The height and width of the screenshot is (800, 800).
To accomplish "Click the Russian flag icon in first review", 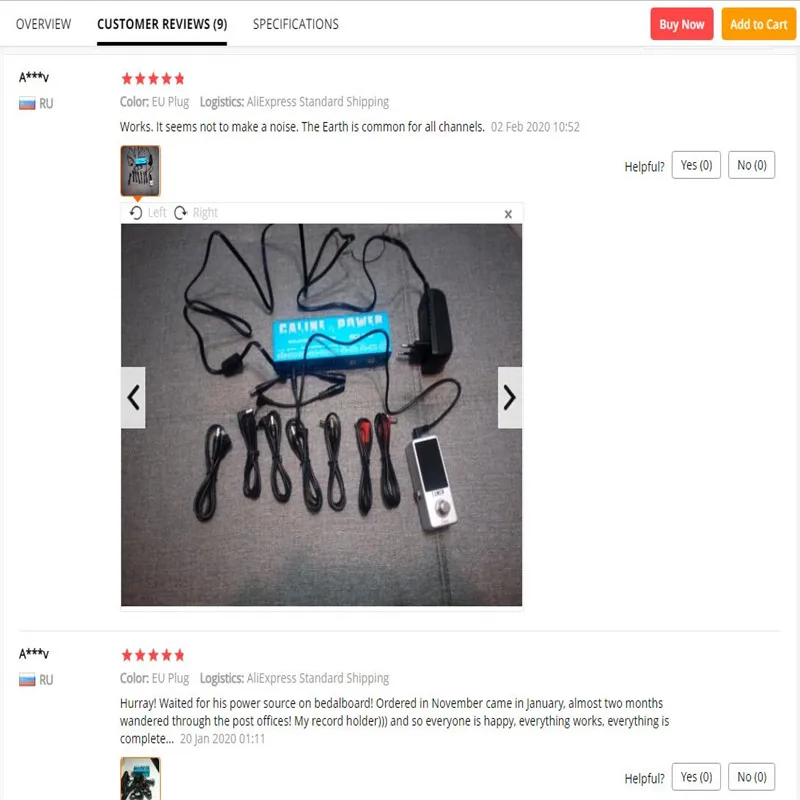I will [x=27, y=104].
